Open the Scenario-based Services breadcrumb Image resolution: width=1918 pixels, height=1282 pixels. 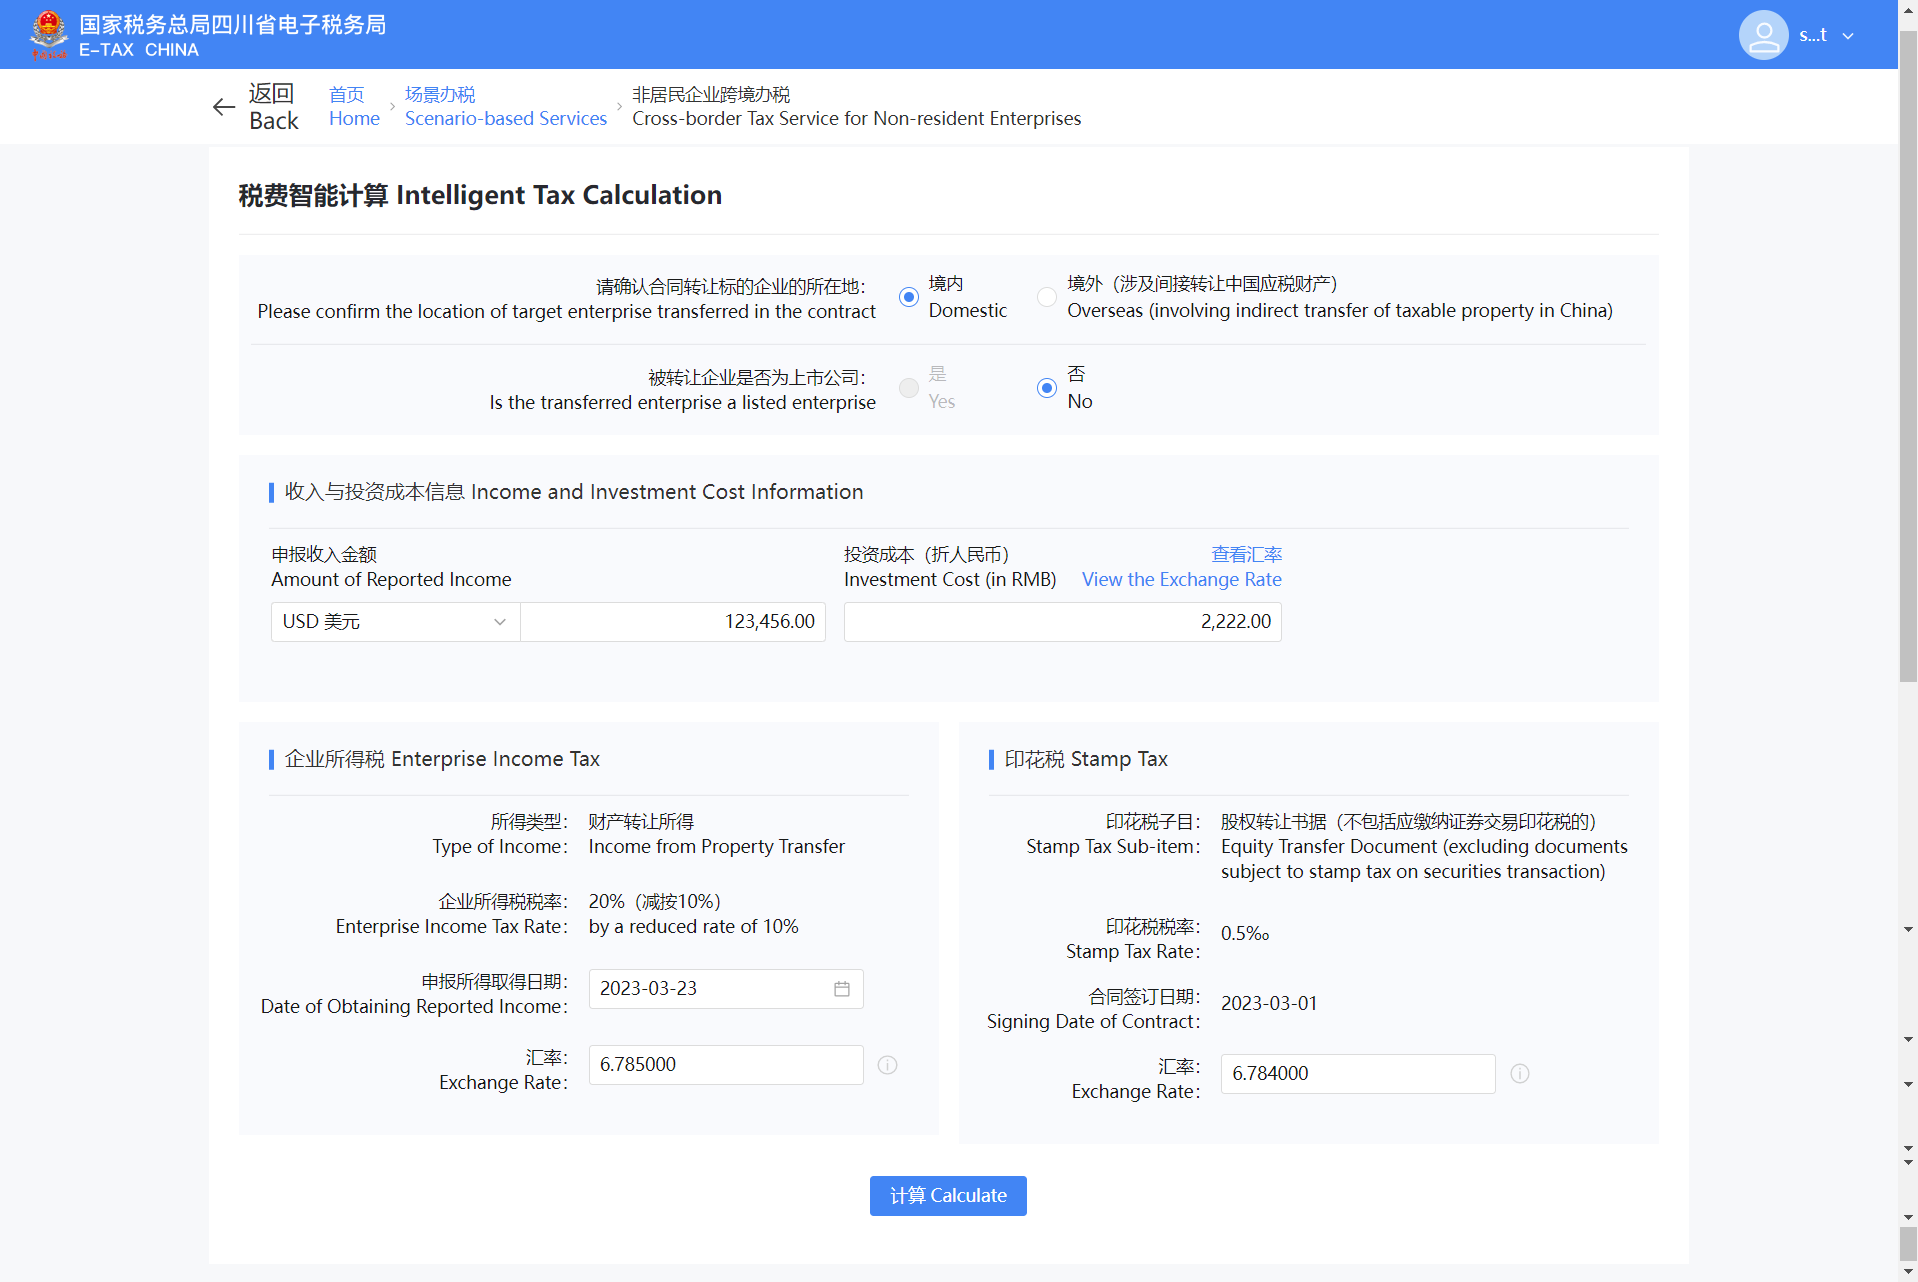point(505,107)
